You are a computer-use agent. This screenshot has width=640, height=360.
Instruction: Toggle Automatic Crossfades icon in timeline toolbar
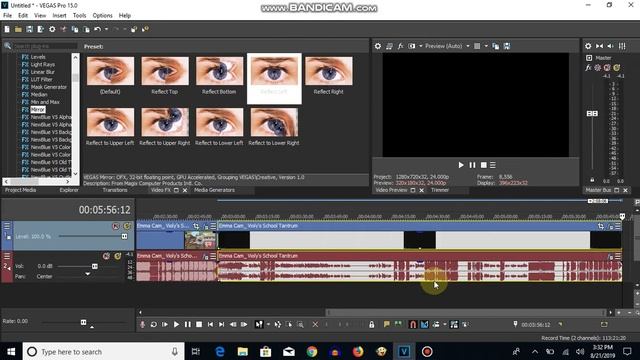pyautogui.click(x=424, y=324)
